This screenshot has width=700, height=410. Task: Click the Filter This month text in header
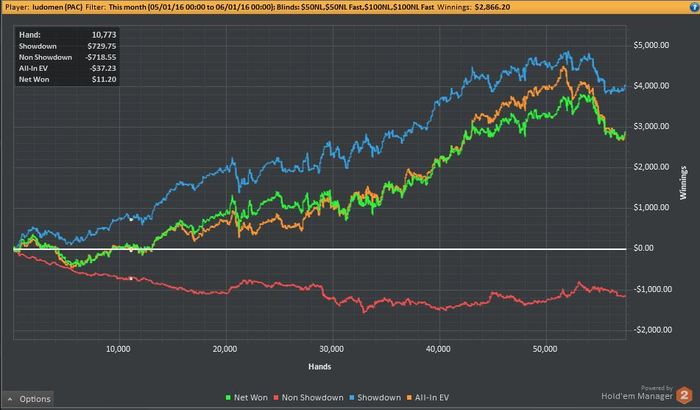click(x=180, y=7)
